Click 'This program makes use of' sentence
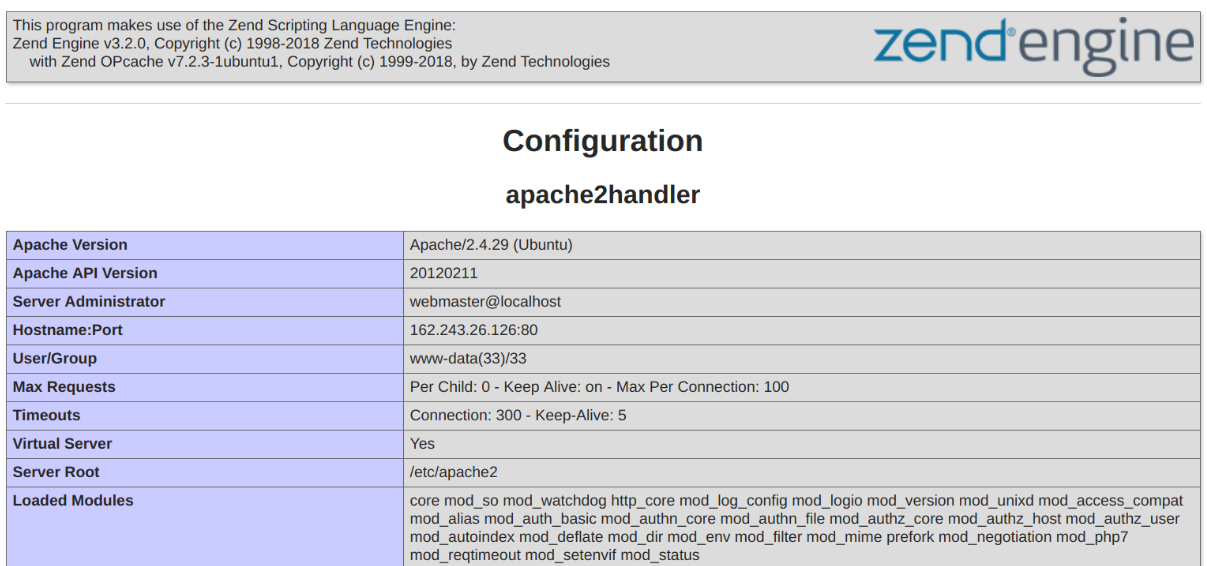 click(234, 25)
